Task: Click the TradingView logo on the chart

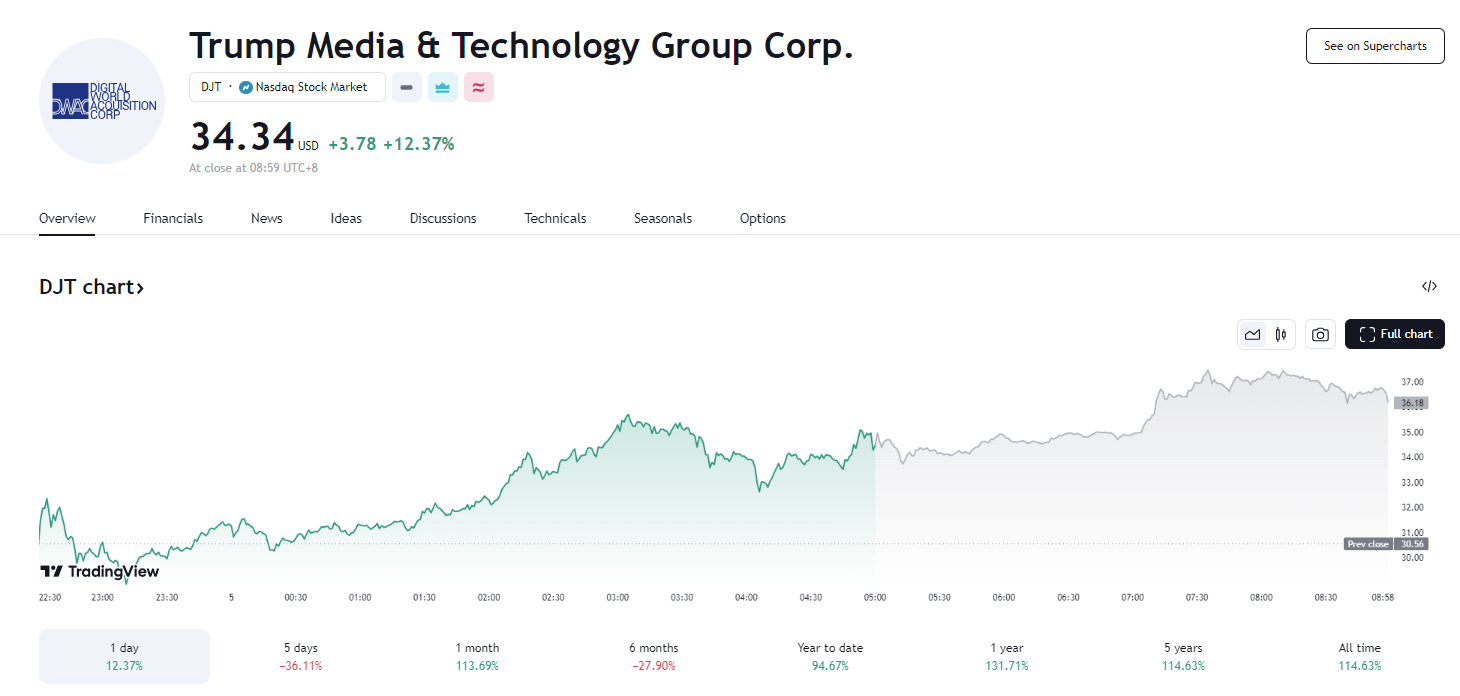Action: coord(99,572)
